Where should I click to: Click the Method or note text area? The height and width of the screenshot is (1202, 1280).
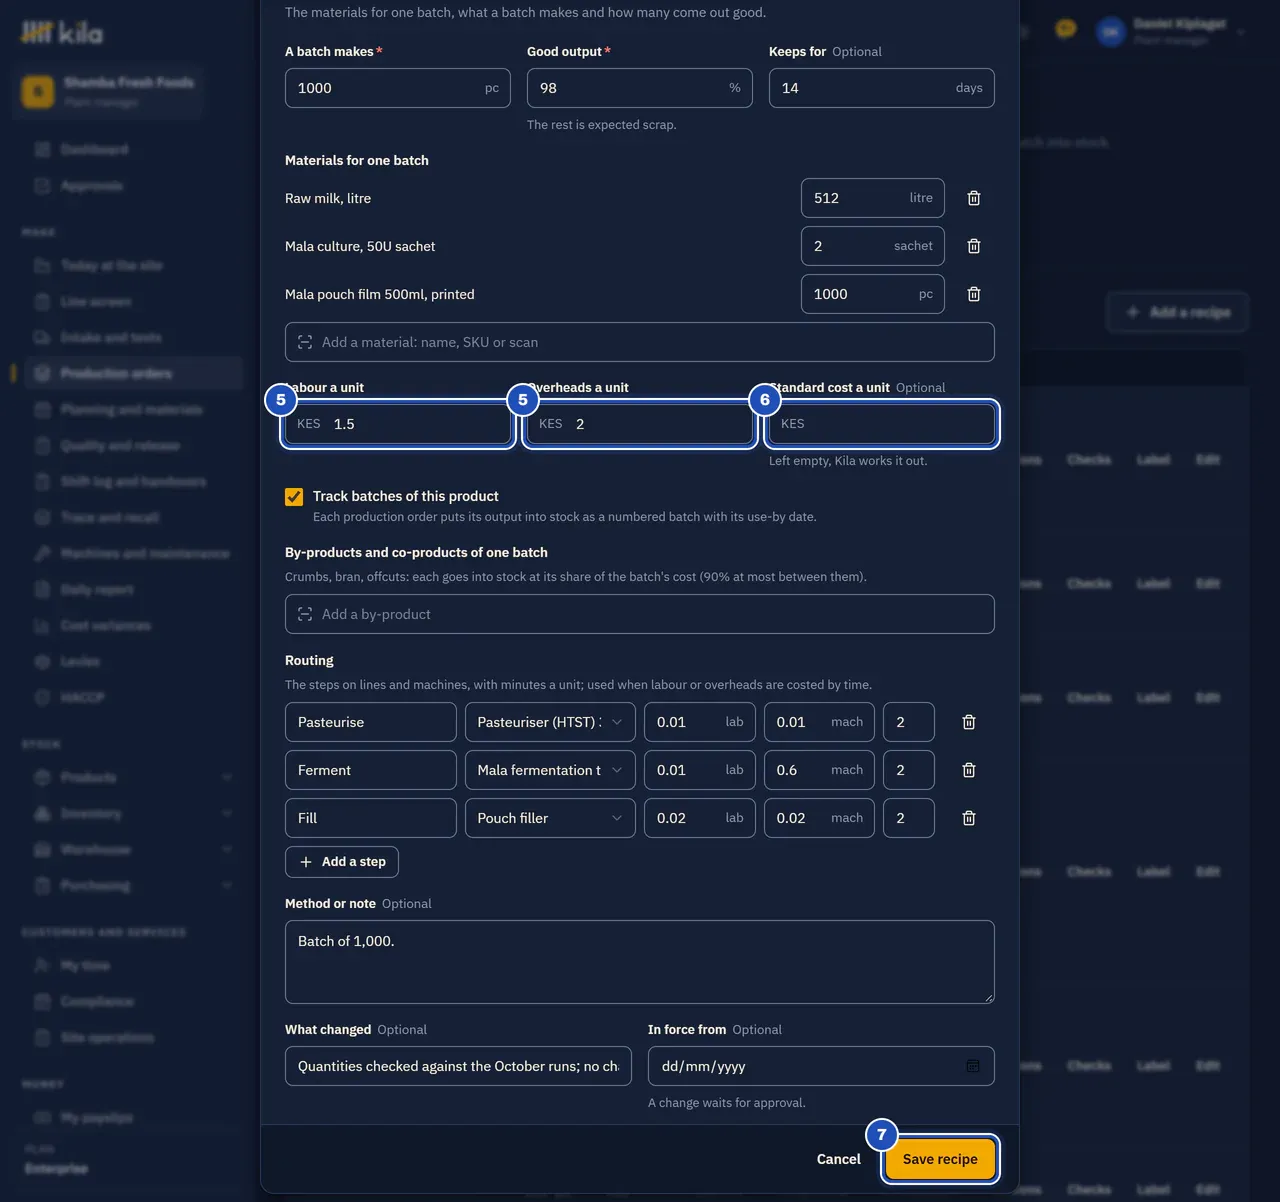click(640, 962)
